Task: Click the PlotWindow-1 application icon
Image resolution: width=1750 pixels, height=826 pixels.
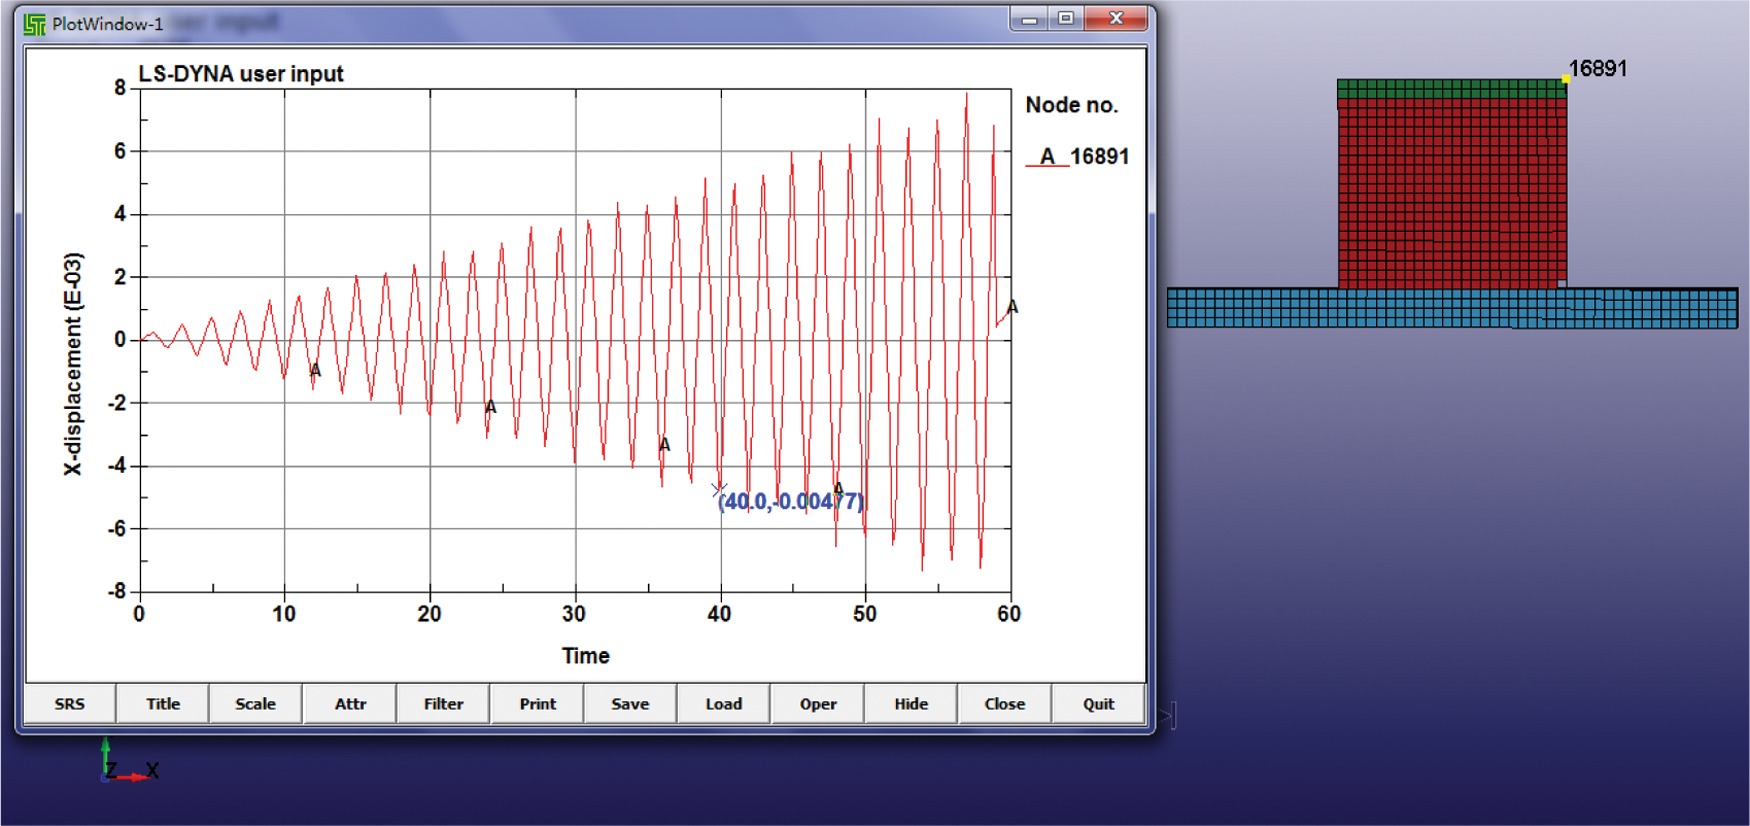Action: [35, 24]
